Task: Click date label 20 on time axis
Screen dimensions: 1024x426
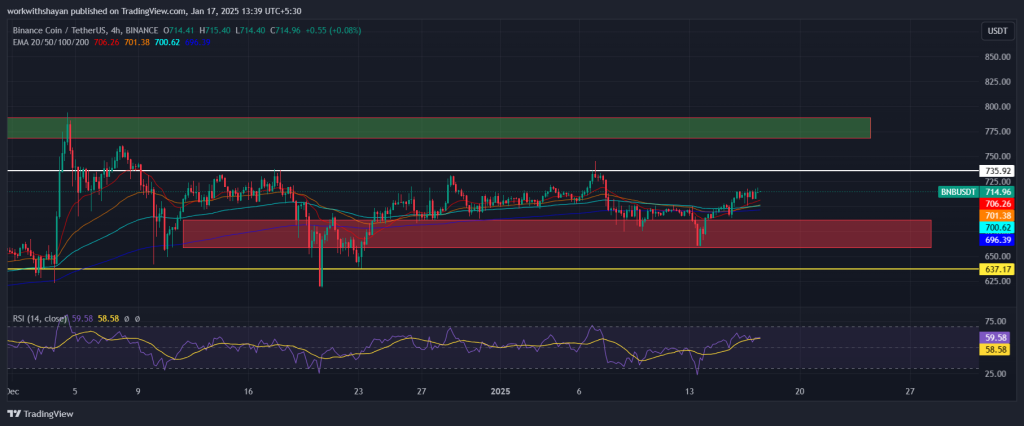Action: pyautogui.click(x=799, y=391)
